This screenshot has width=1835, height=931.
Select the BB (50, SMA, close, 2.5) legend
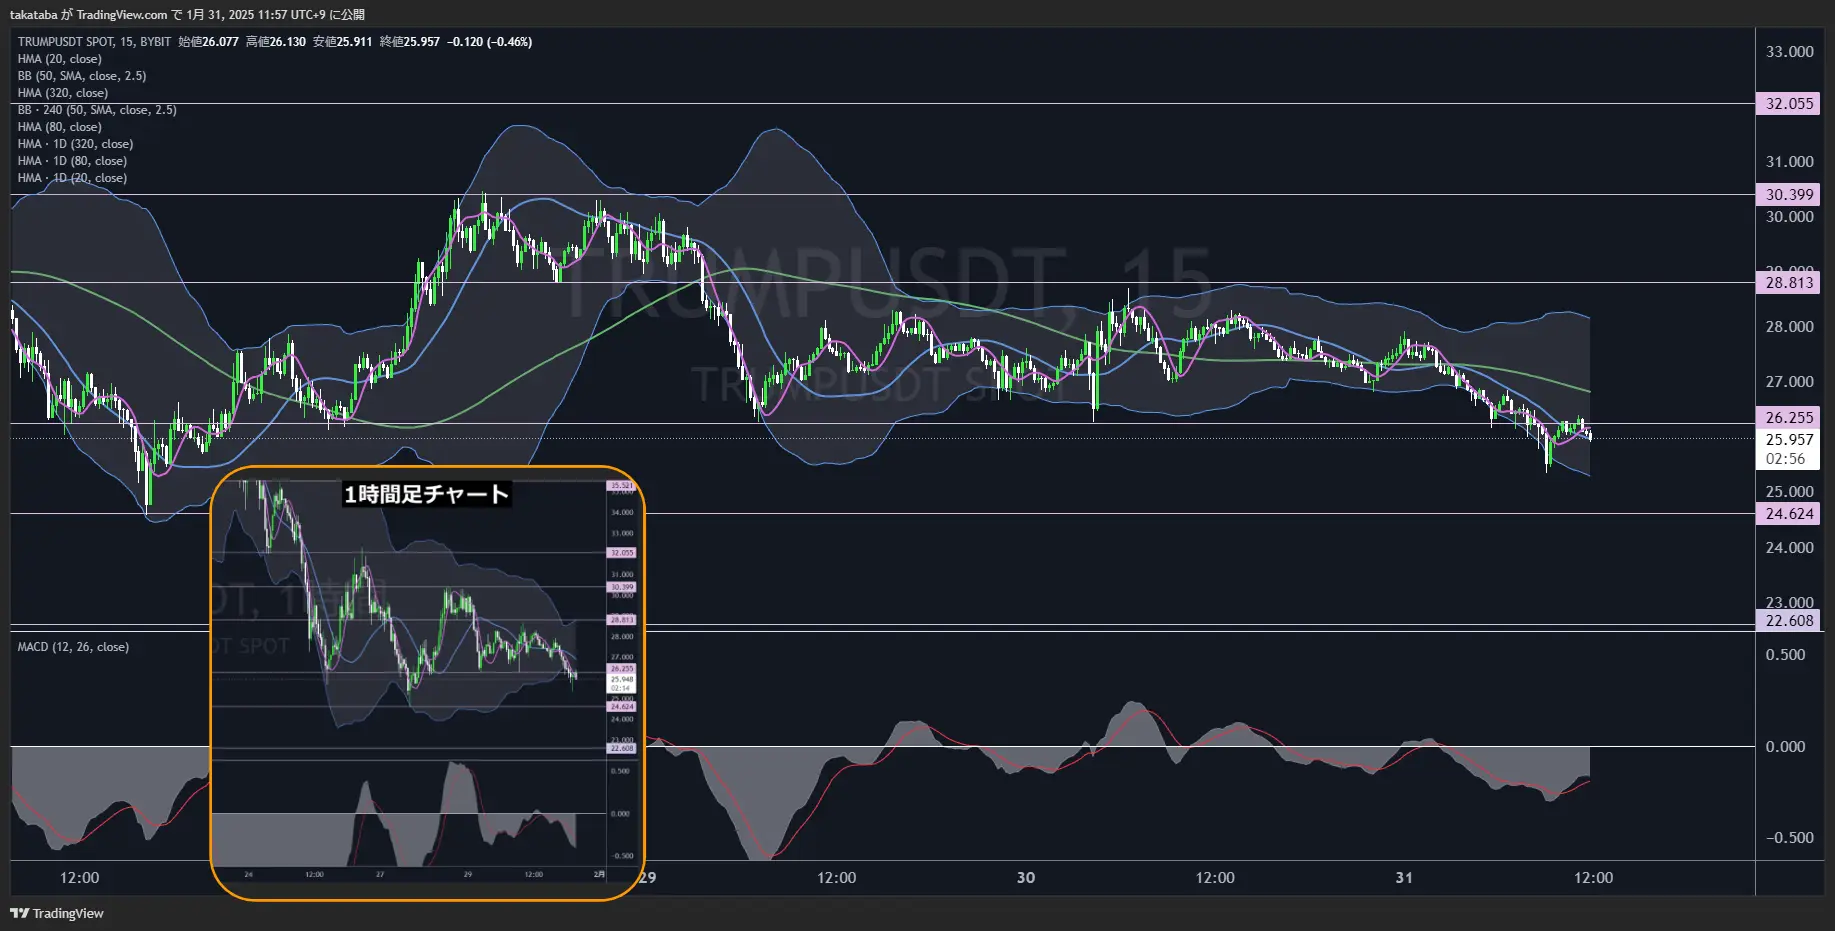81,76
